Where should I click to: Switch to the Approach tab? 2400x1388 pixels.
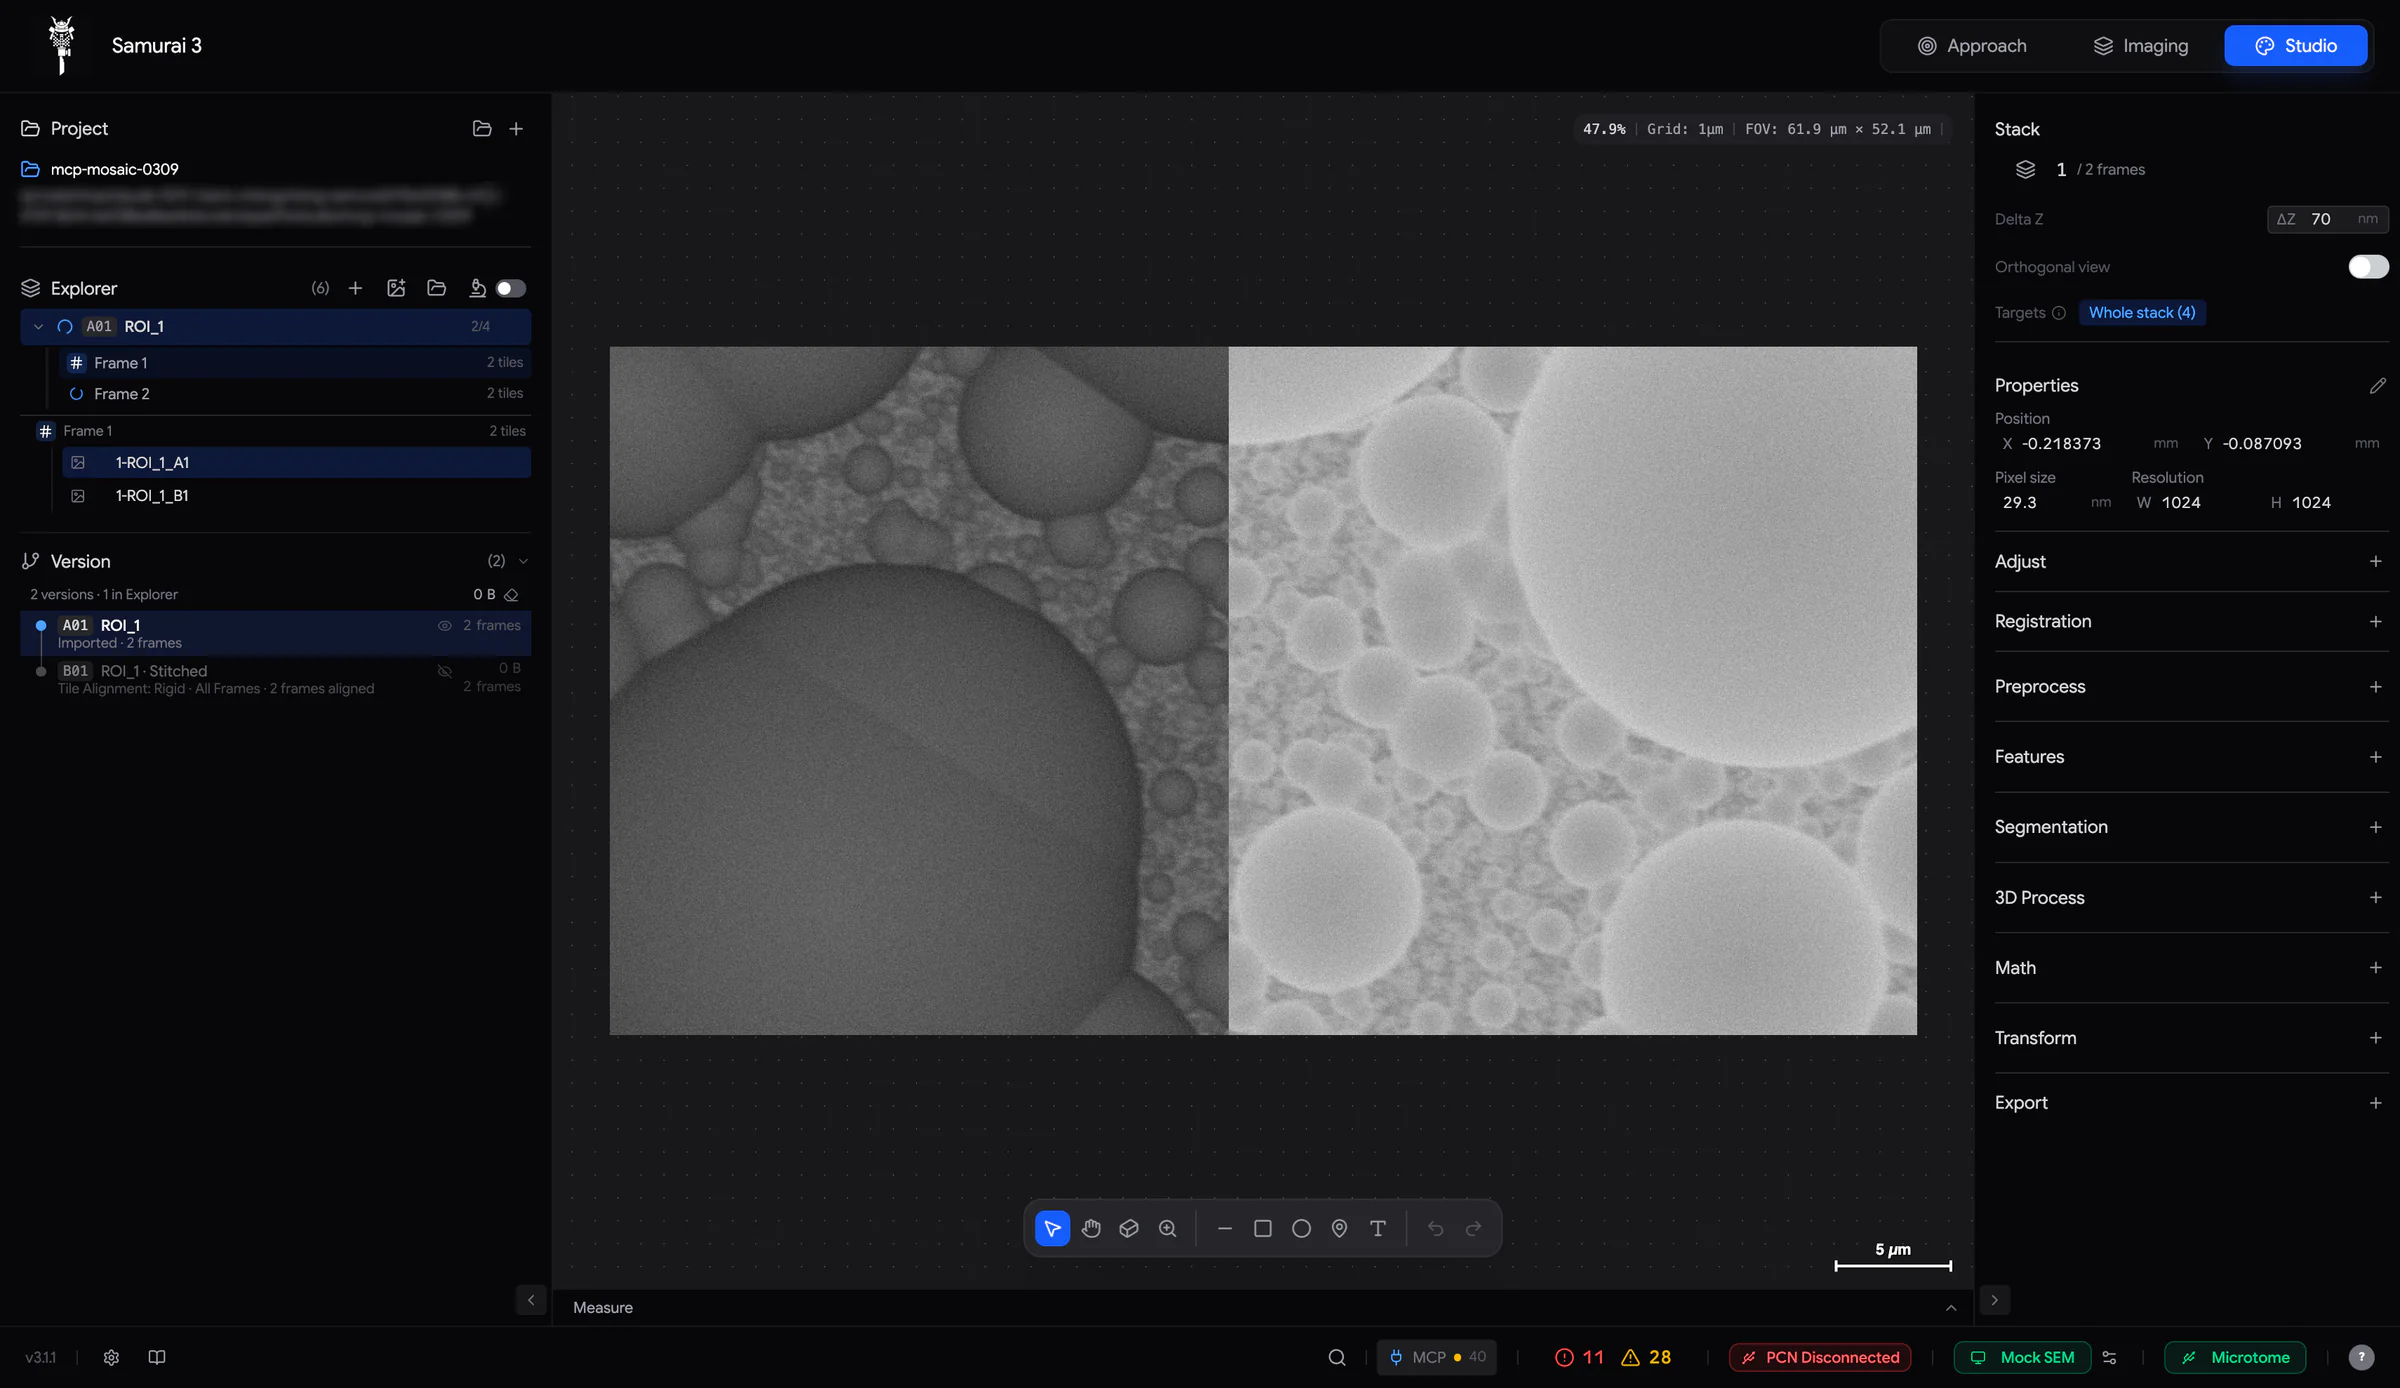(x=1971, y=45)
